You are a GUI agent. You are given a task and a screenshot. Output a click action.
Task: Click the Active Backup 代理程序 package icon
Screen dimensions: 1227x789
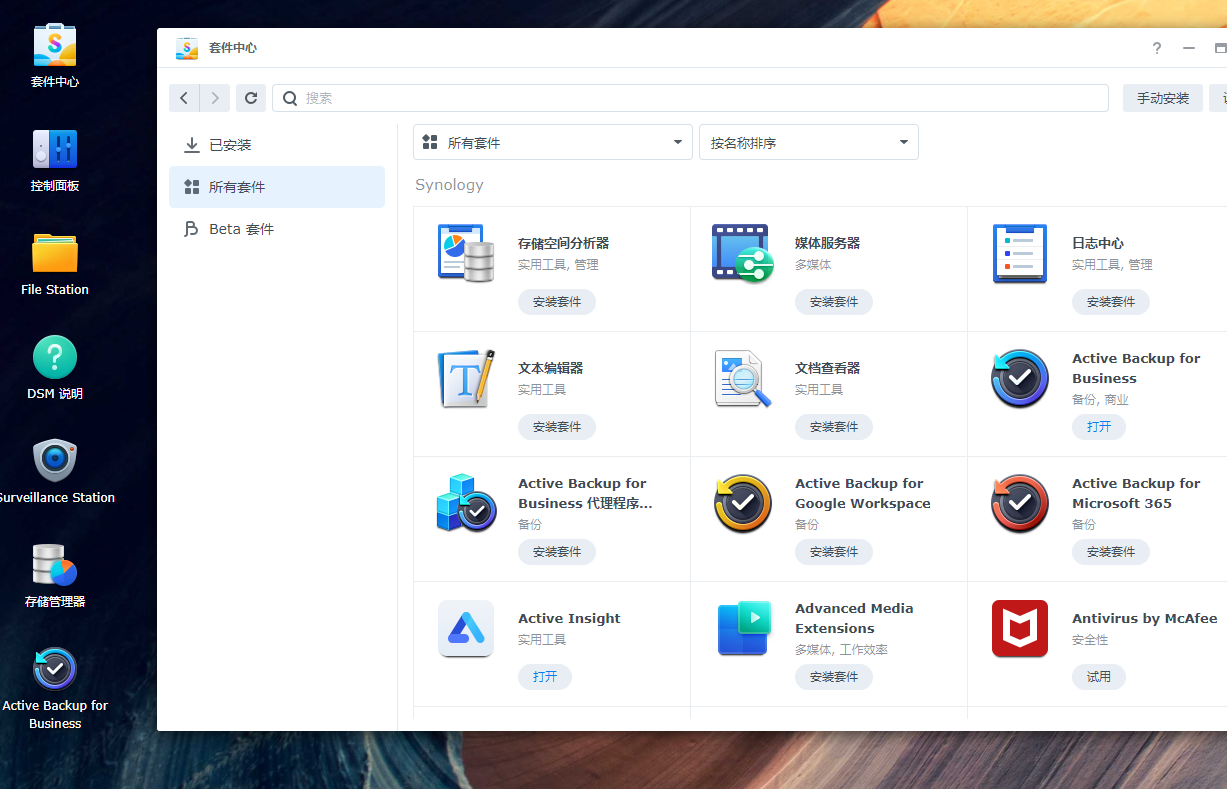466,503
